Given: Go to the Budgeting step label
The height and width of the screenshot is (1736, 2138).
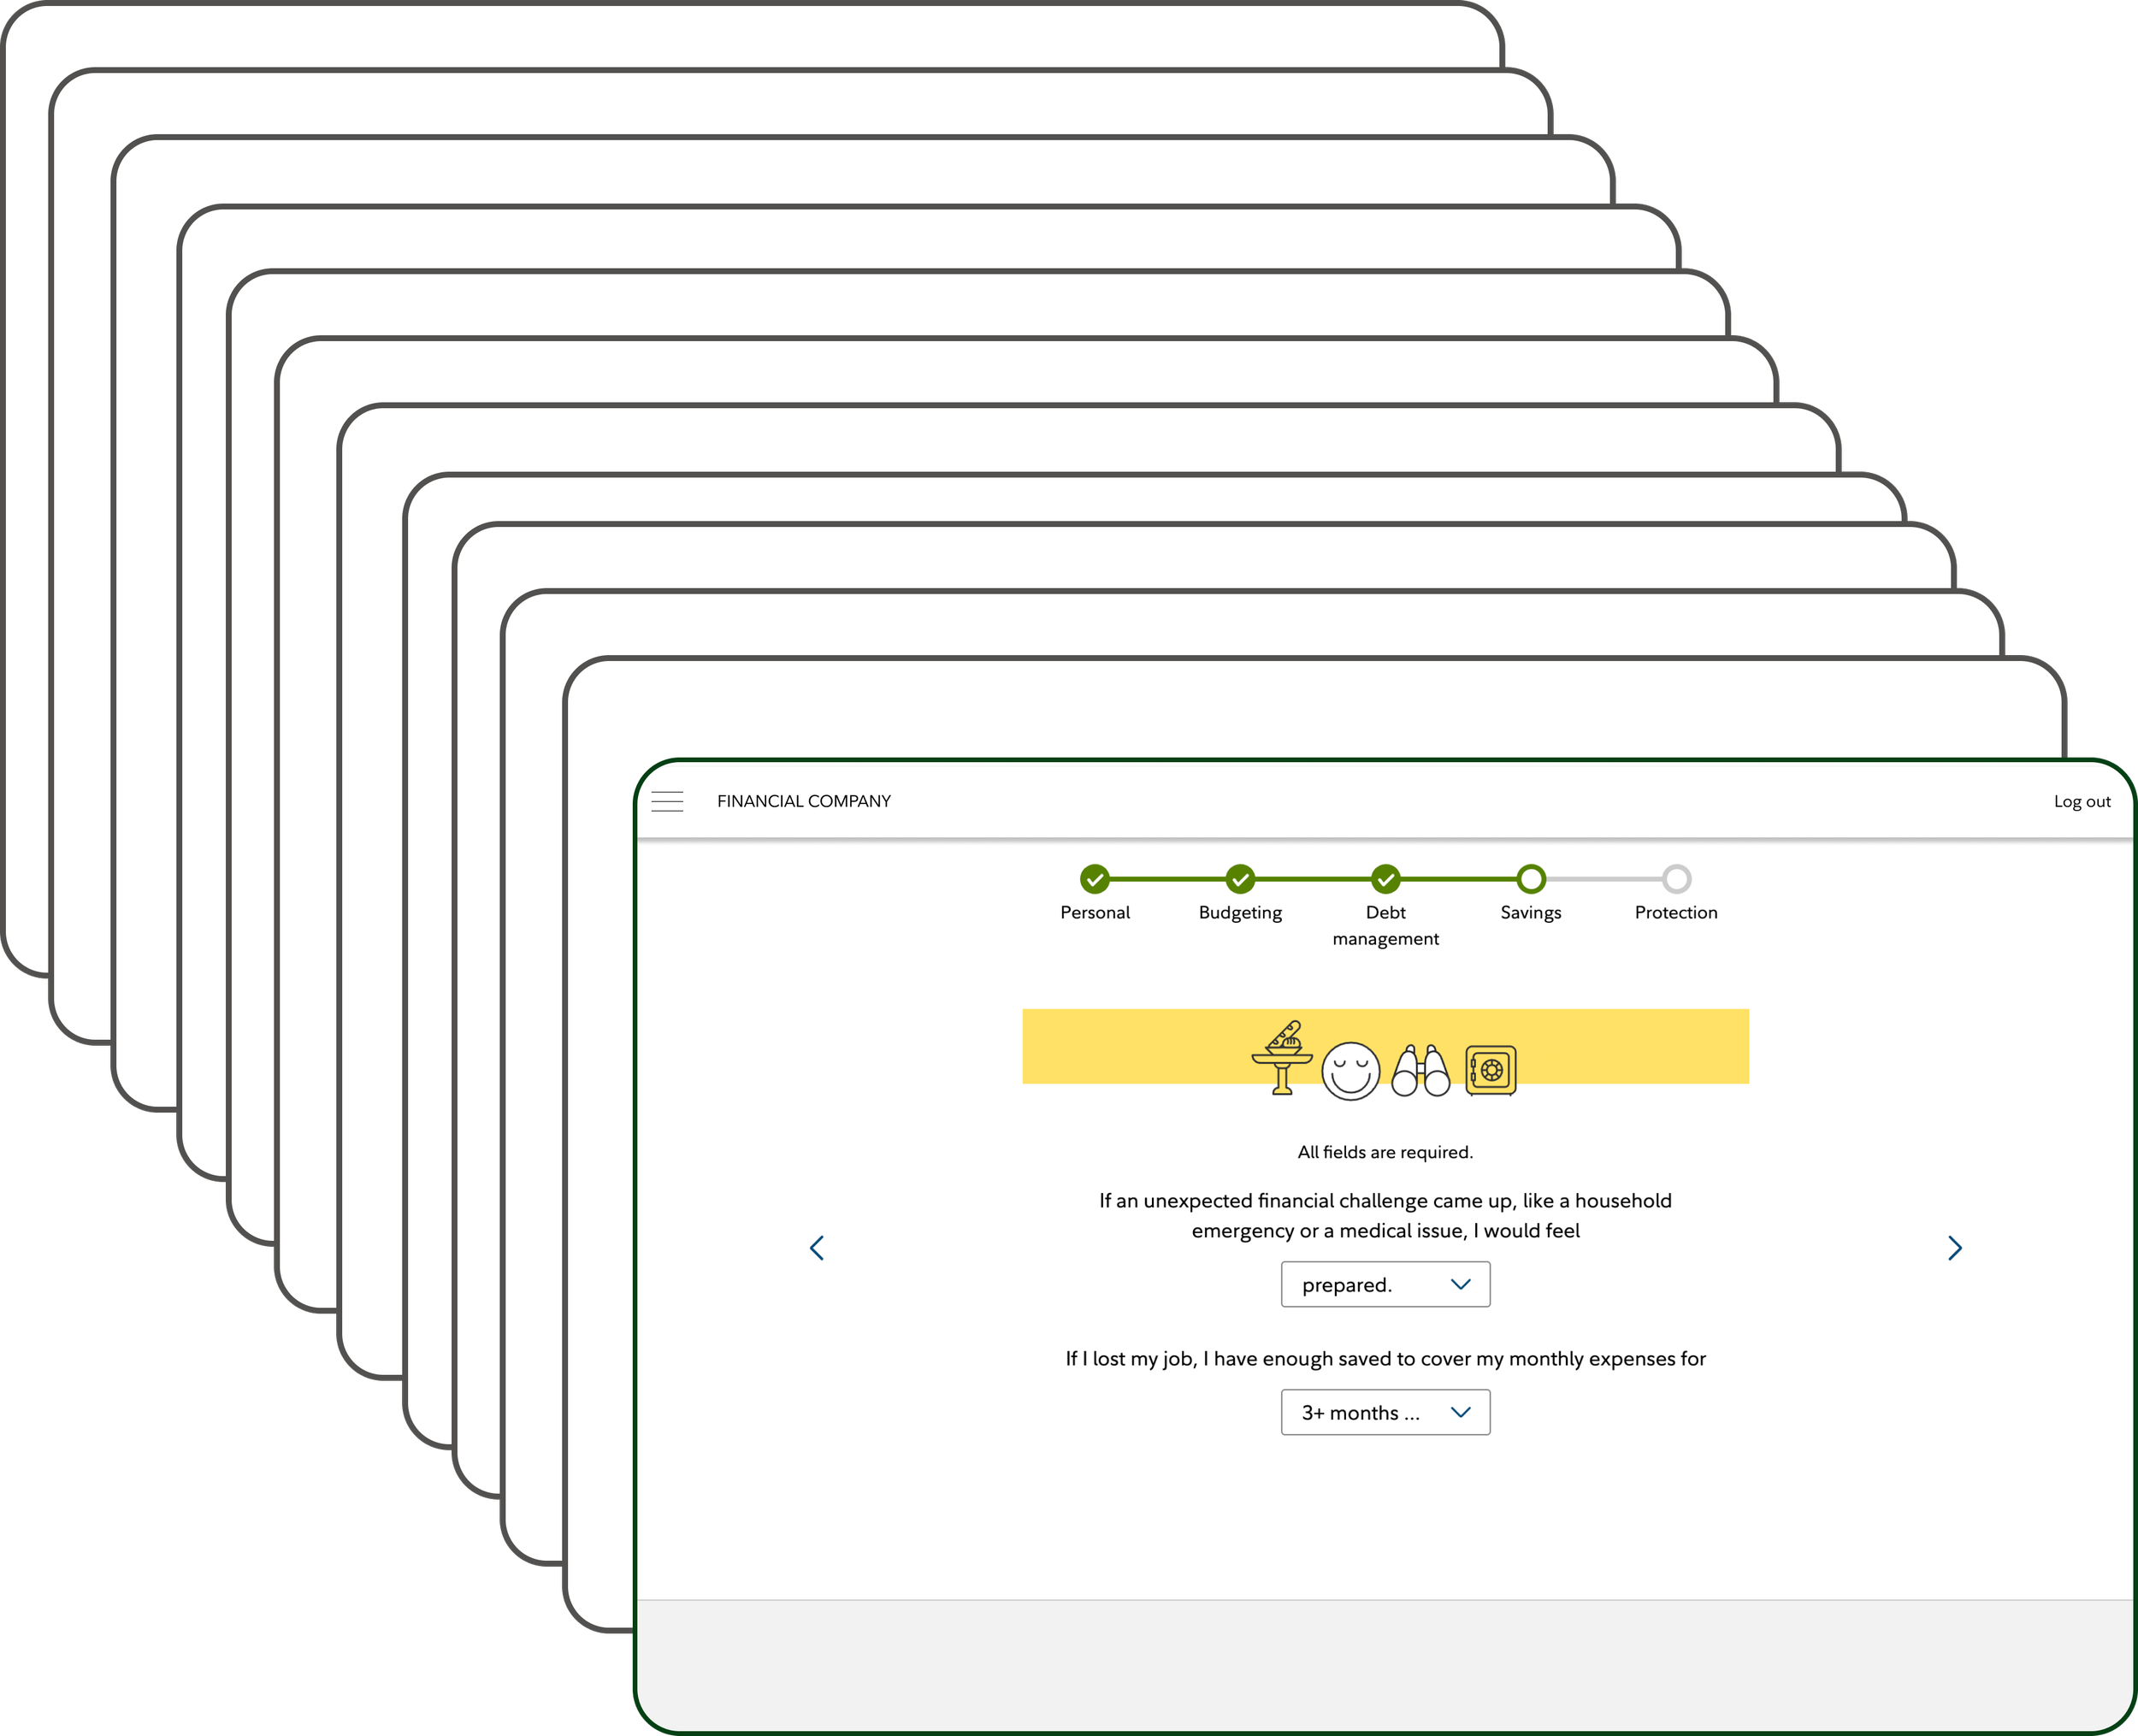Looking at the screenshot, I should [1240, 912].
